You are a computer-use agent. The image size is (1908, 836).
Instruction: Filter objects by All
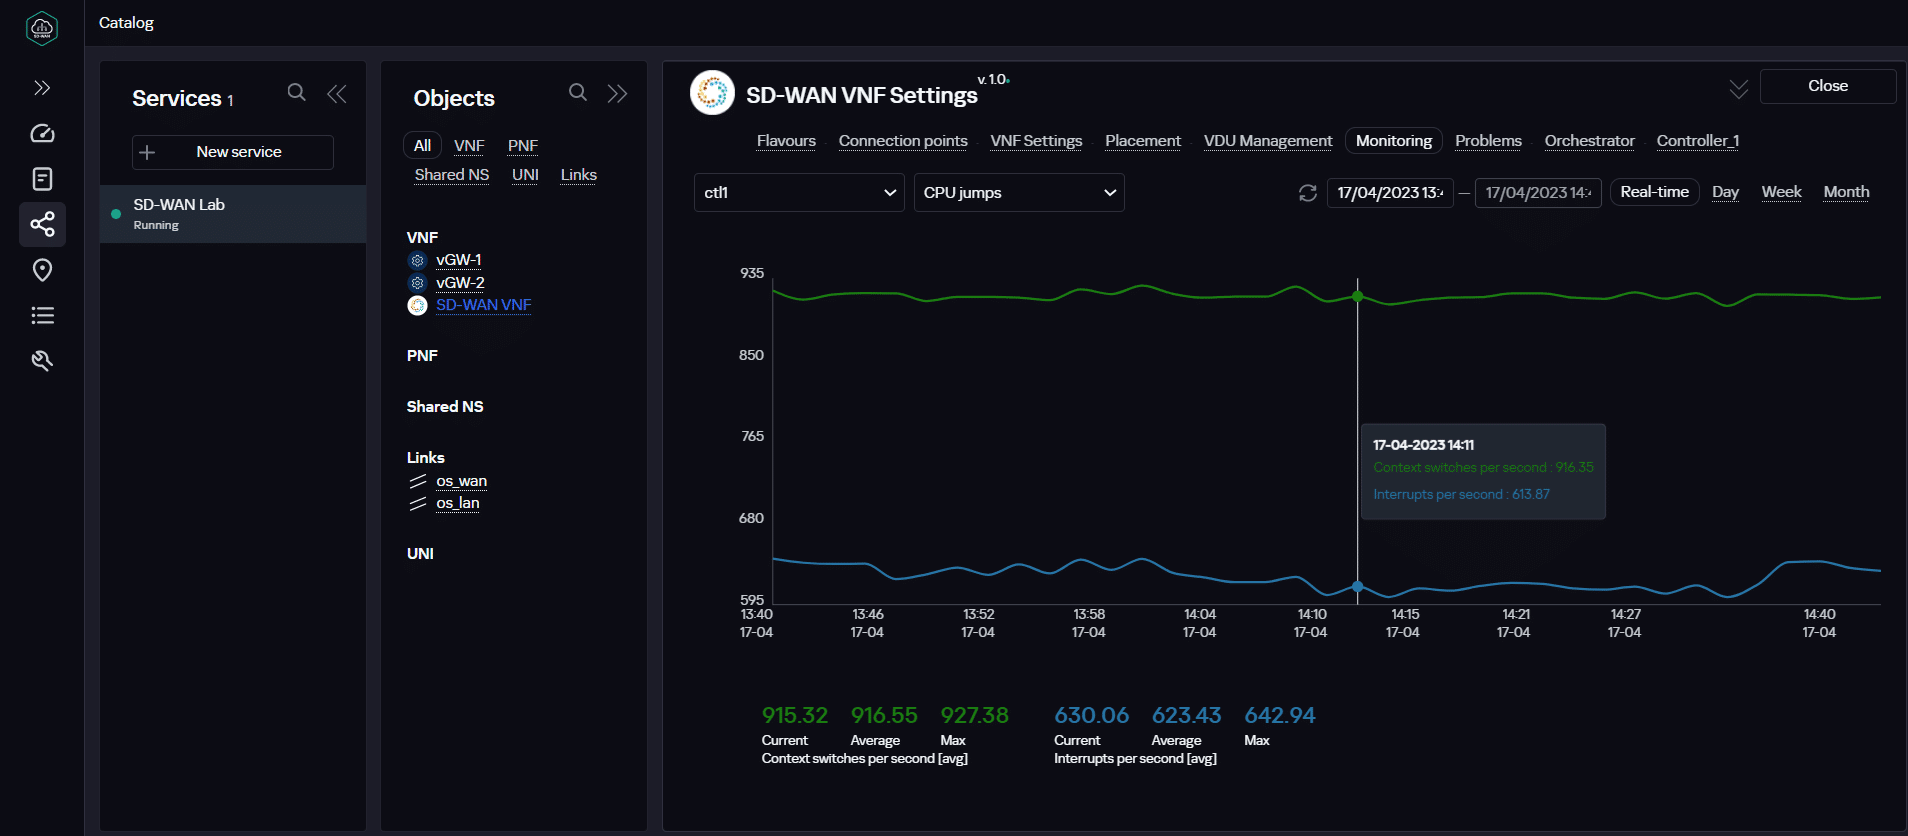[x=422, y=146]
